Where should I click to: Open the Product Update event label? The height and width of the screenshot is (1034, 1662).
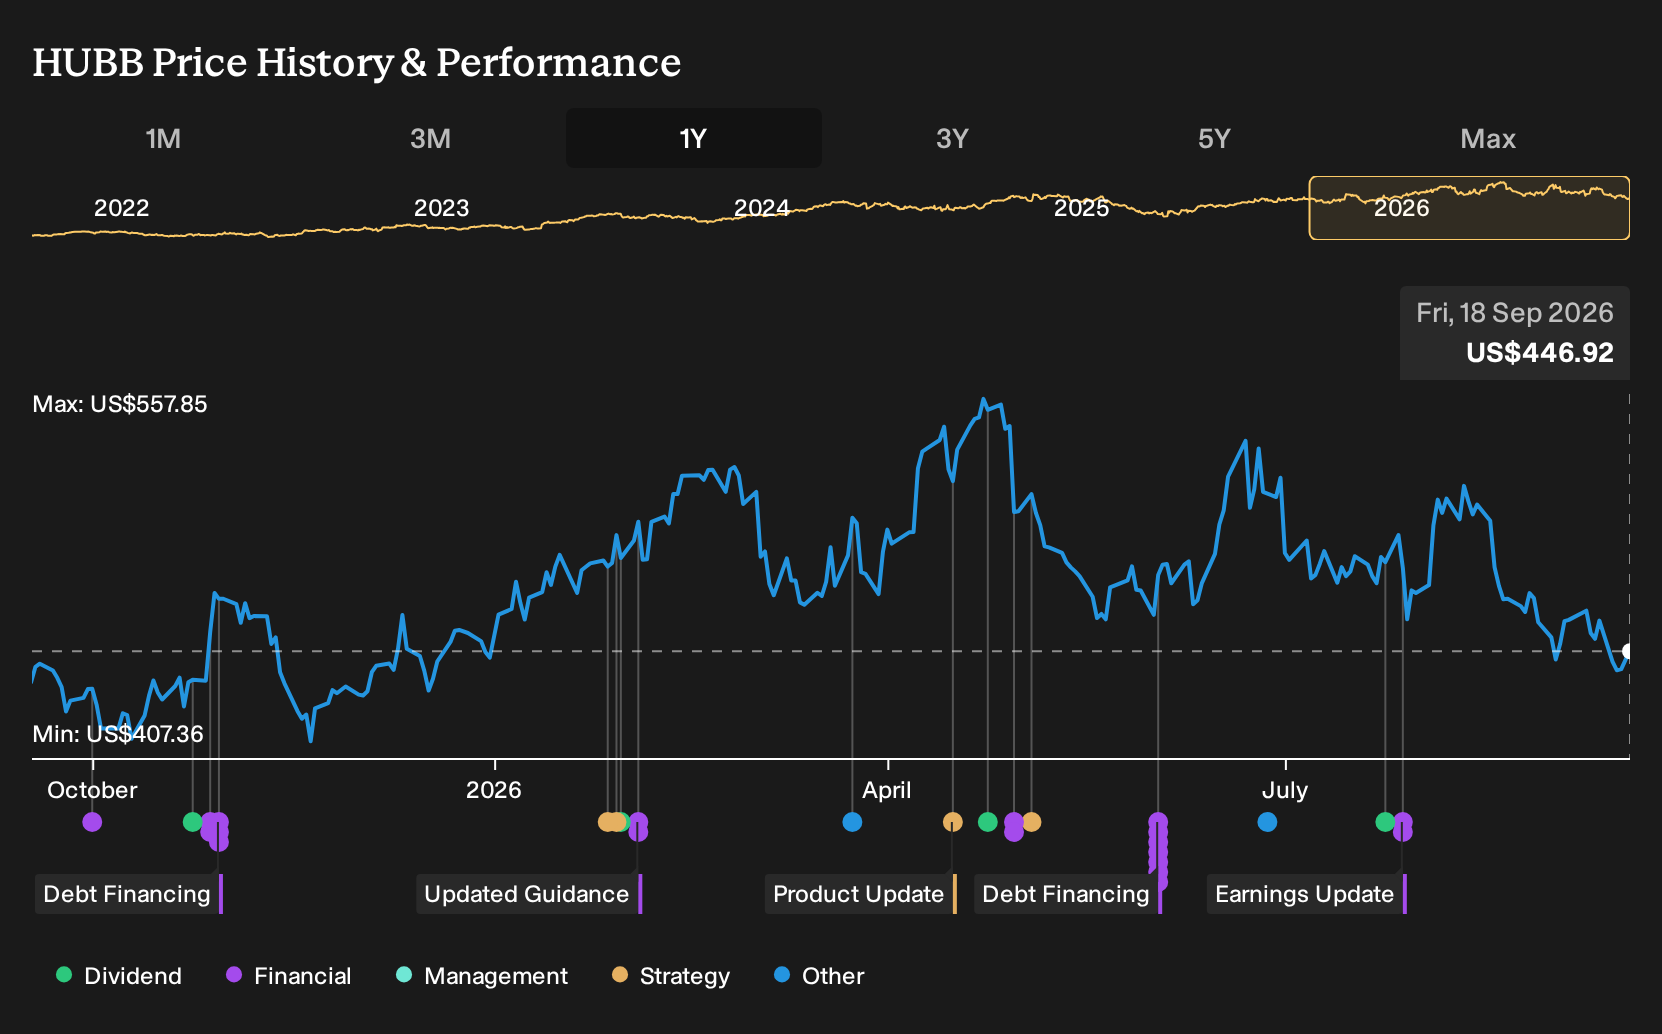pyautogui.click(x=859, y=894)
